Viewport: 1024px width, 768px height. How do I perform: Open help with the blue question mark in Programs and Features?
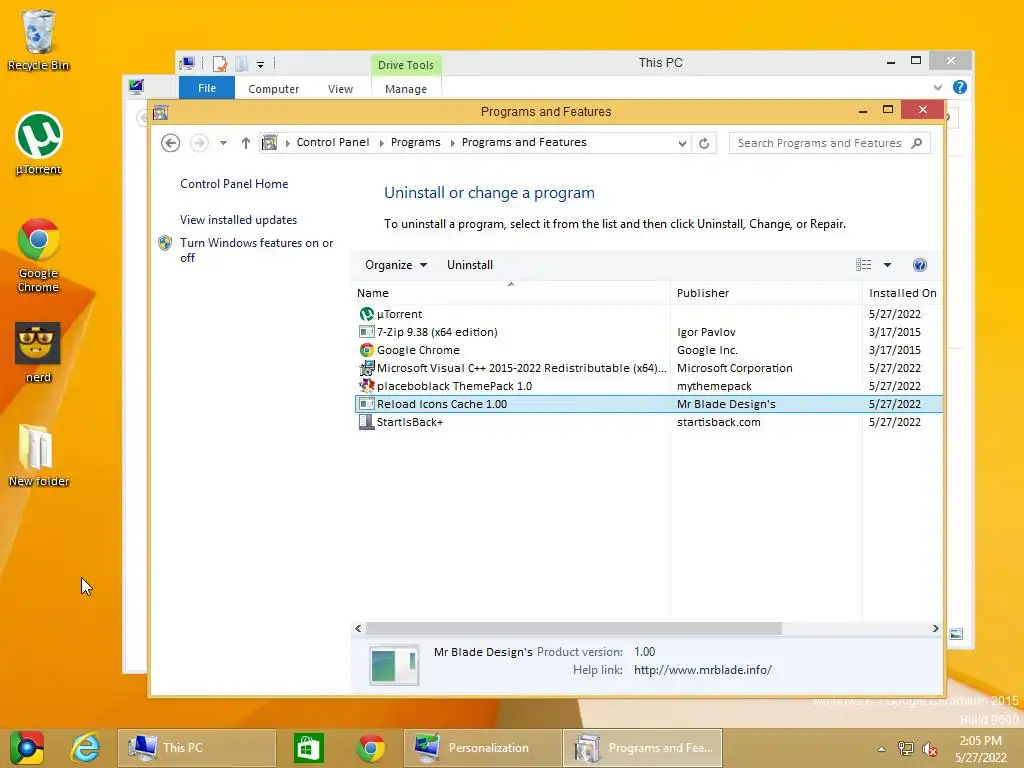click(x=920, y=264)
